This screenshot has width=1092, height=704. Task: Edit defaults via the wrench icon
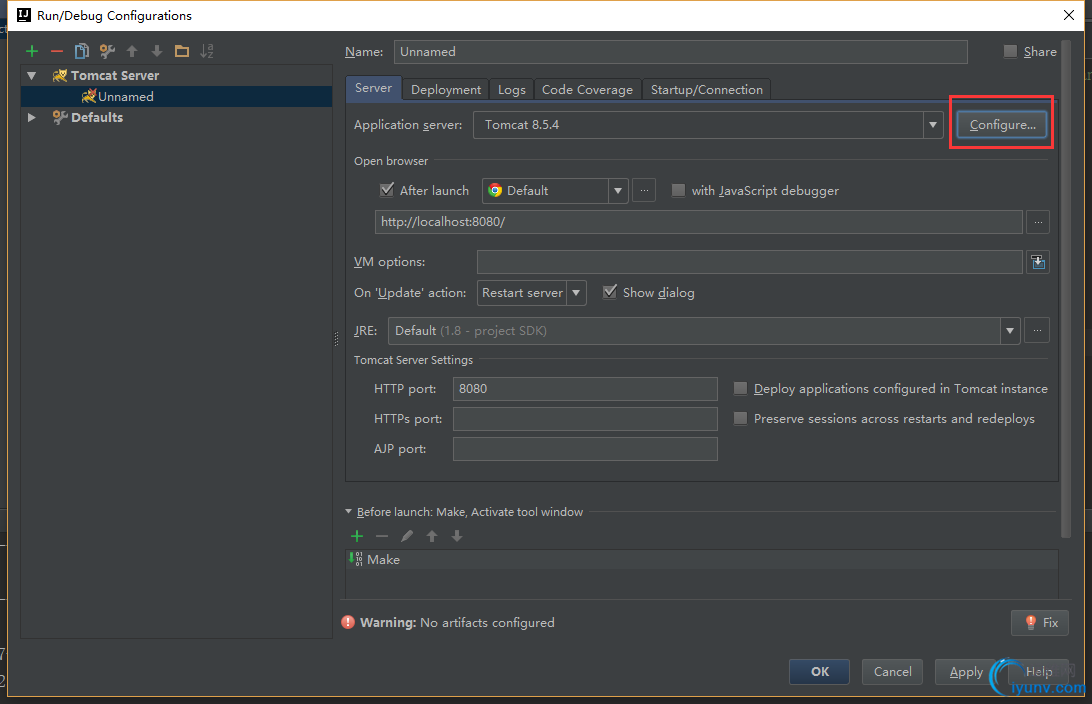click(x=107, y=51)
